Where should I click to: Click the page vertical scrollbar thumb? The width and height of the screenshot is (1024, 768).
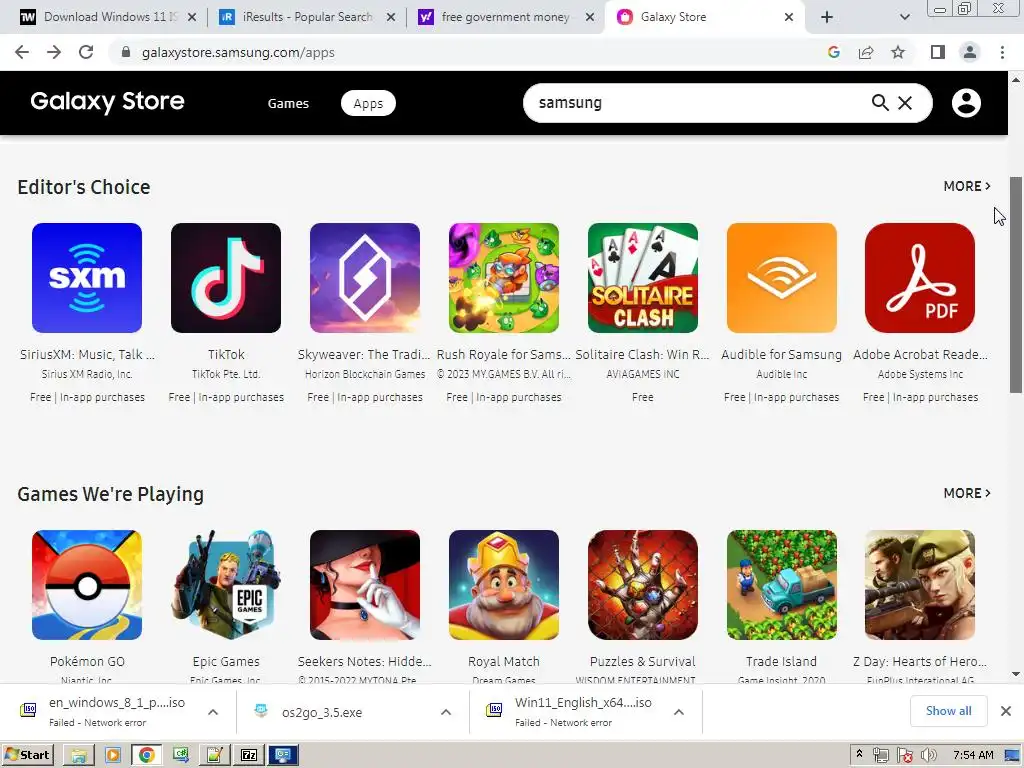coord(1016,284)
